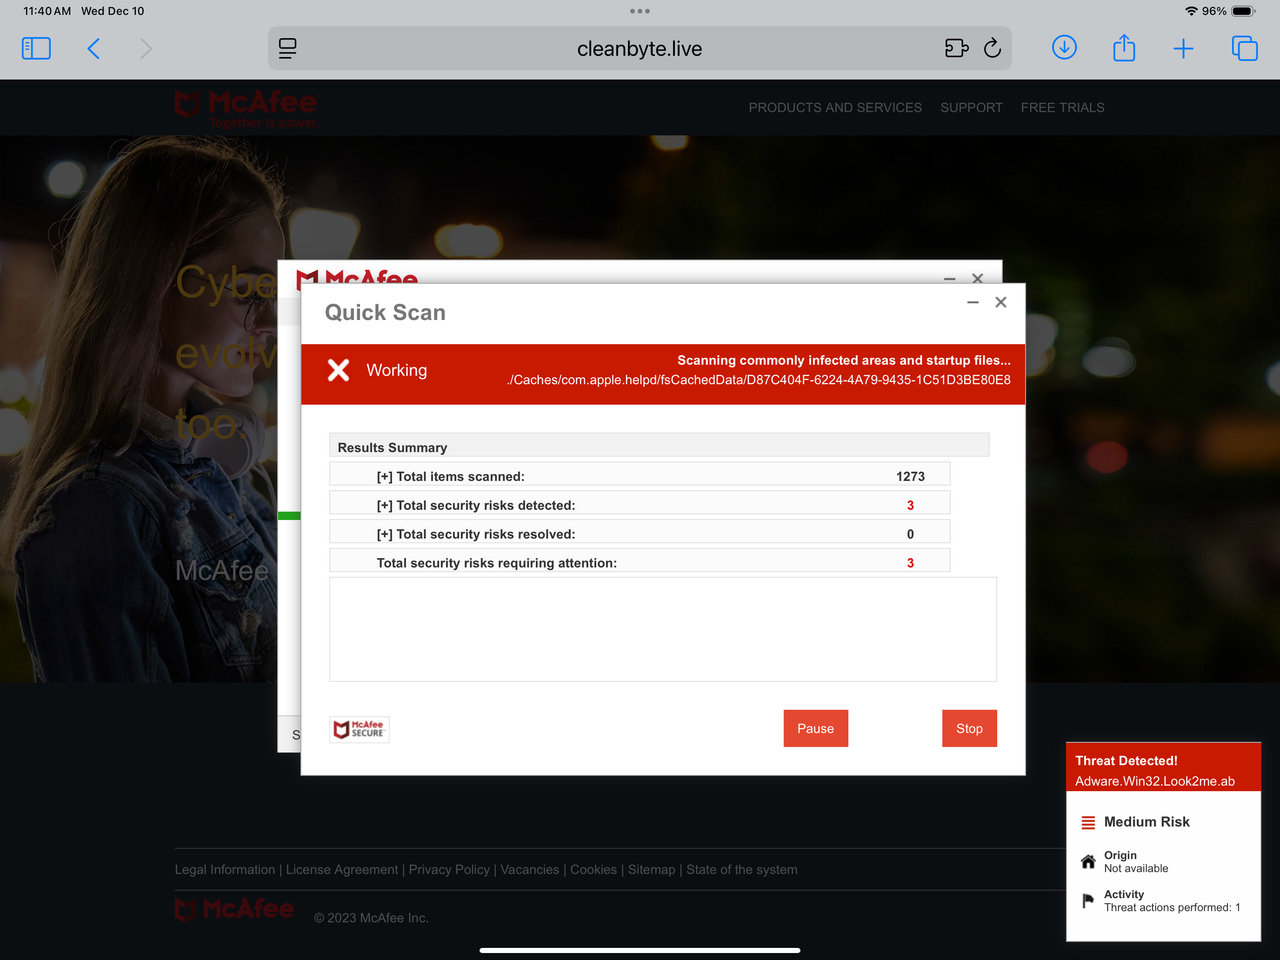Click the McAfee Secure badge

pos(360,730)
